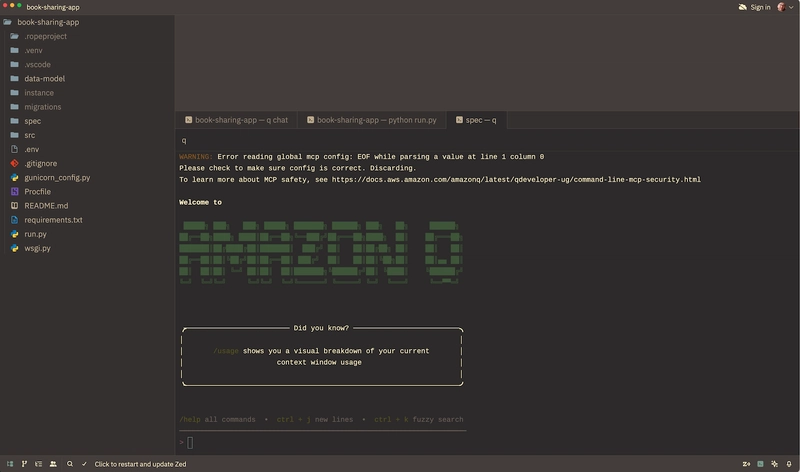Open the Procfile
The image size is (800, 472).
37,191
